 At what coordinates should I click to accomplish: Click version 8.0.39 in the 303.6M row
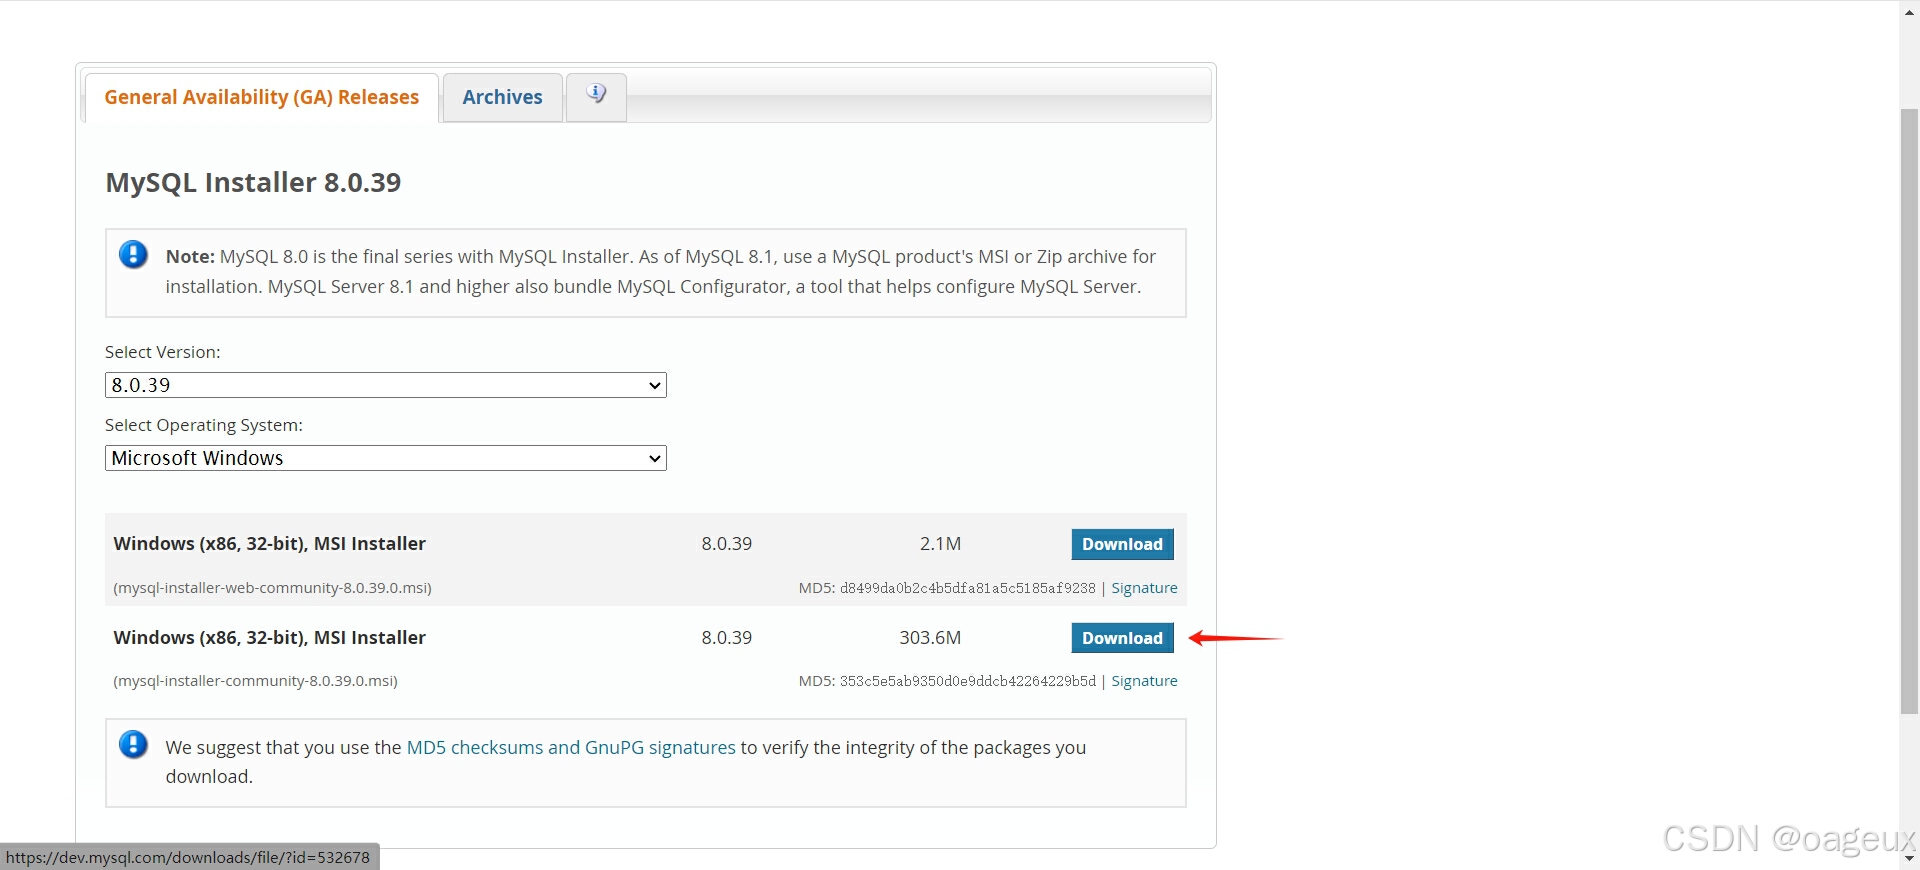tap(727, 638)
